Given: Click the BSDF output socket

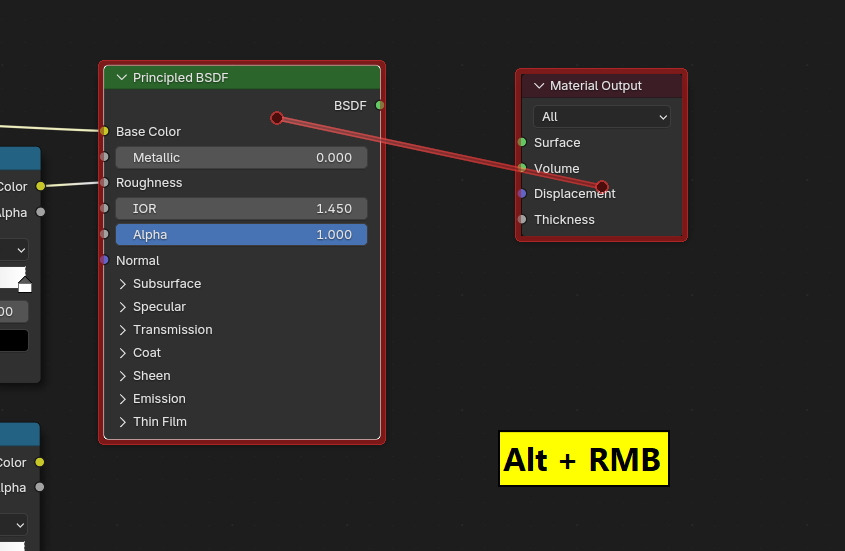Looking at the screenshot, I should pos(380,105).
